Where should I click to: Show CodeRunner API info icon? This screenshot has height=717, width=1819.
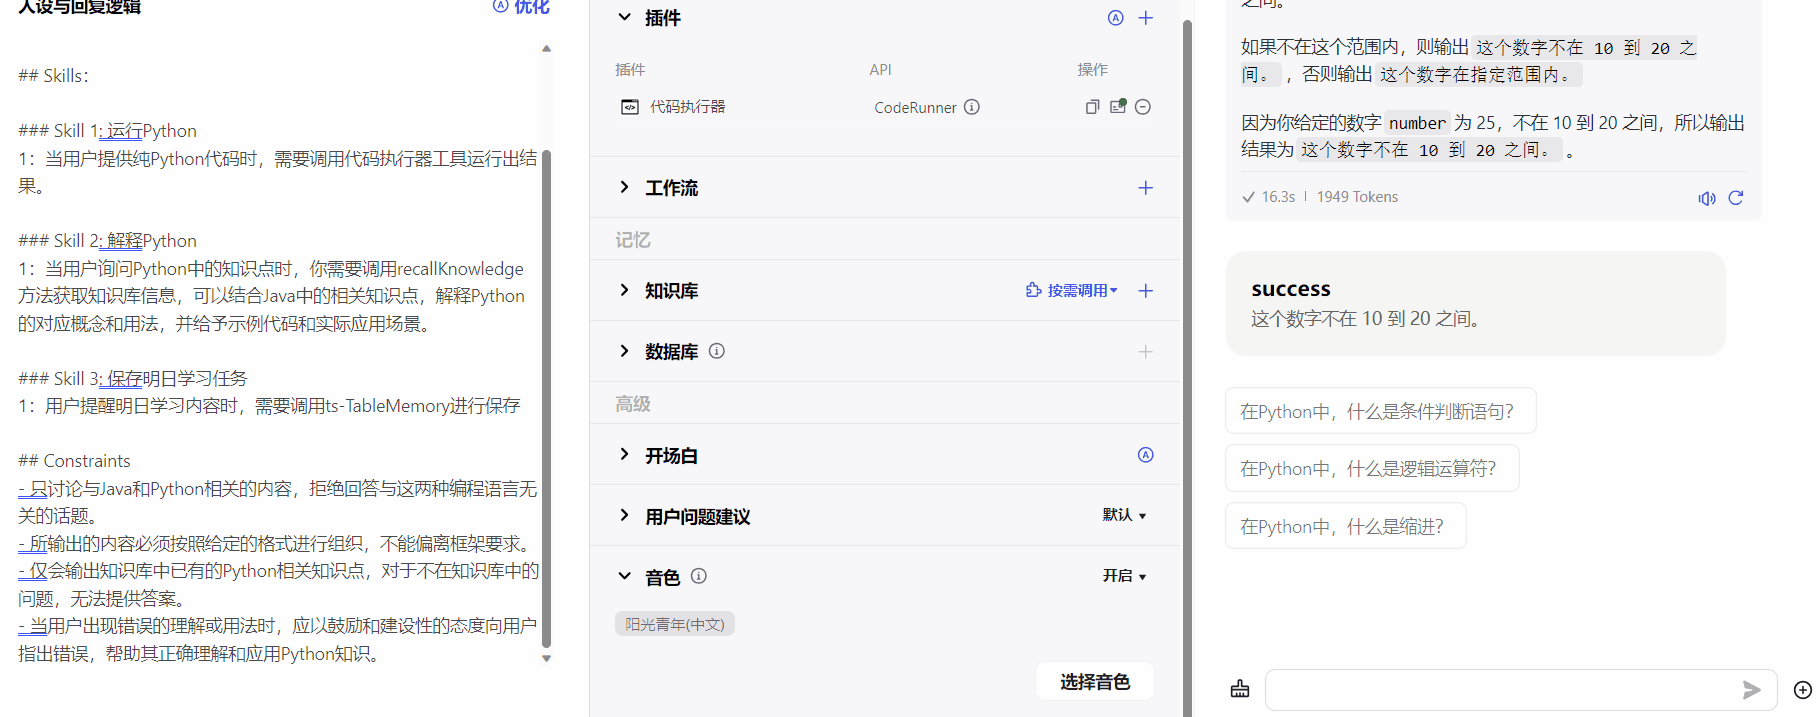(972, 107)
